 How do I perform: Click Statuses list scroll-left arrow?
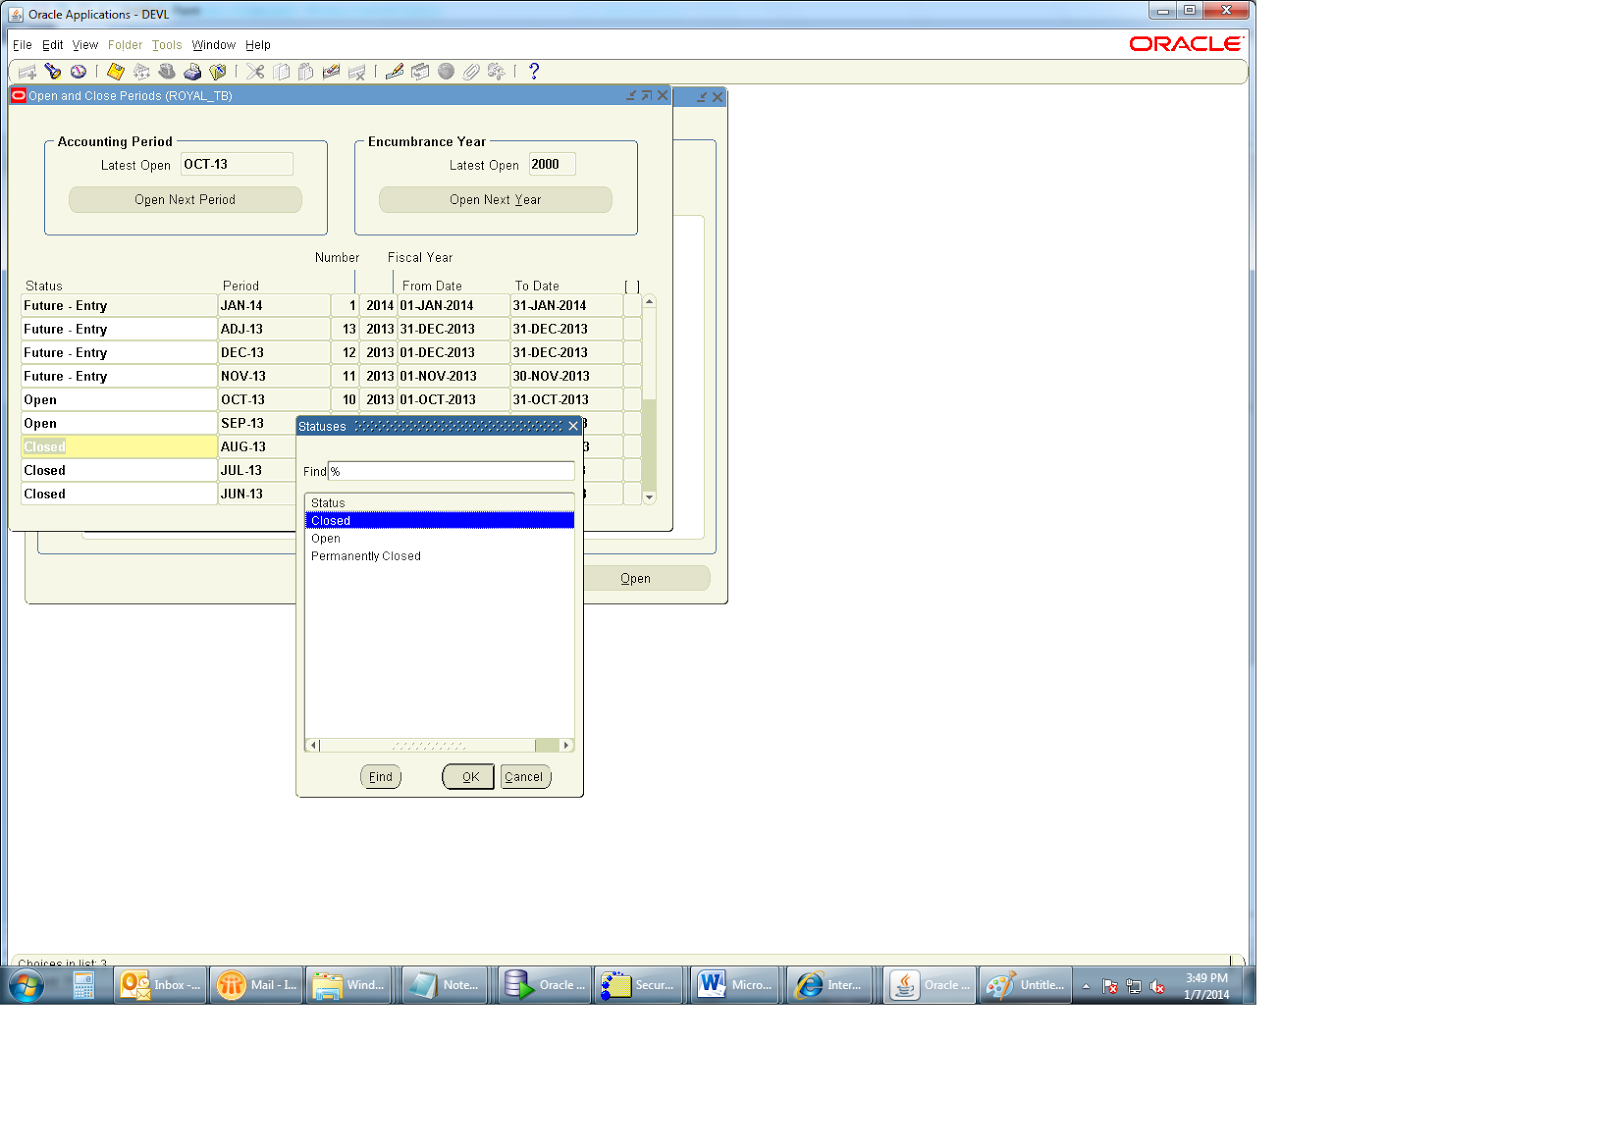[x=313, y=746]
